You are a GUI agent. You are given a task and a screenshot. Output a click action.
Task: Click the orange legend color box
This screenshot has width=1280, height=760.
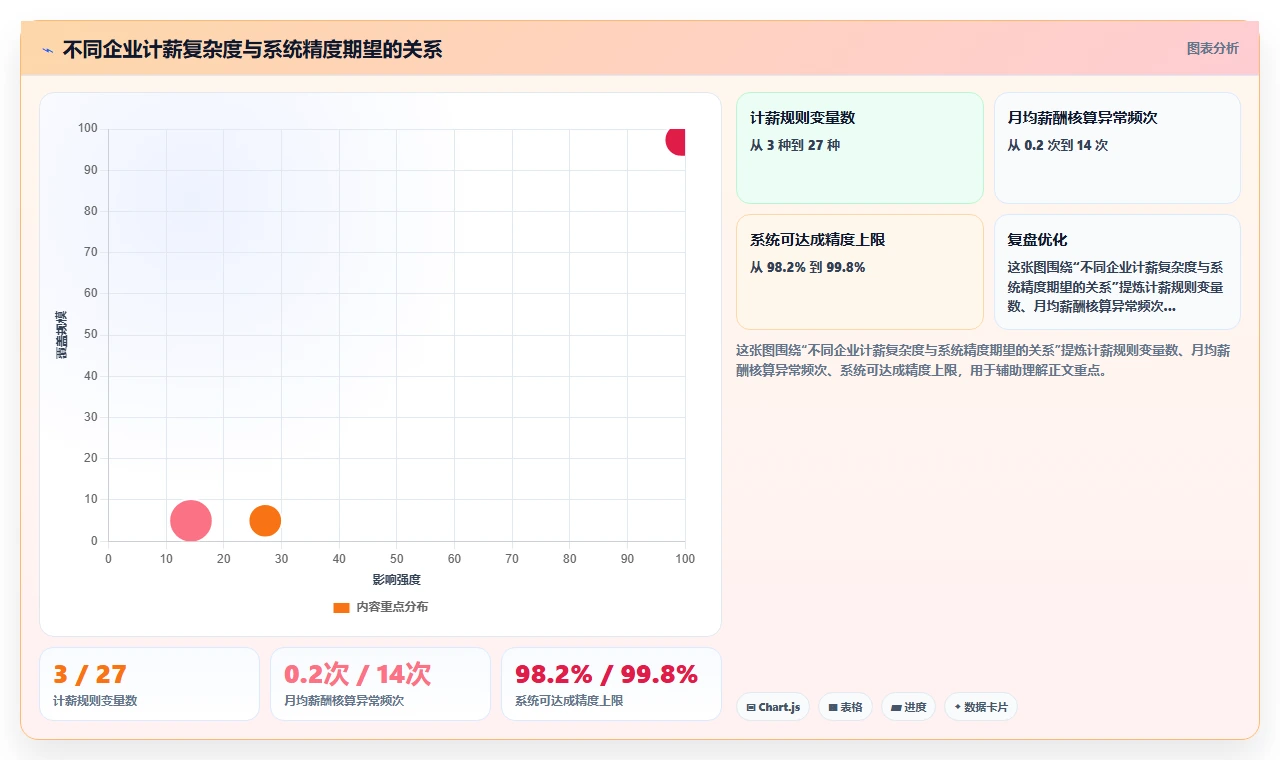[x=341, y=607]
